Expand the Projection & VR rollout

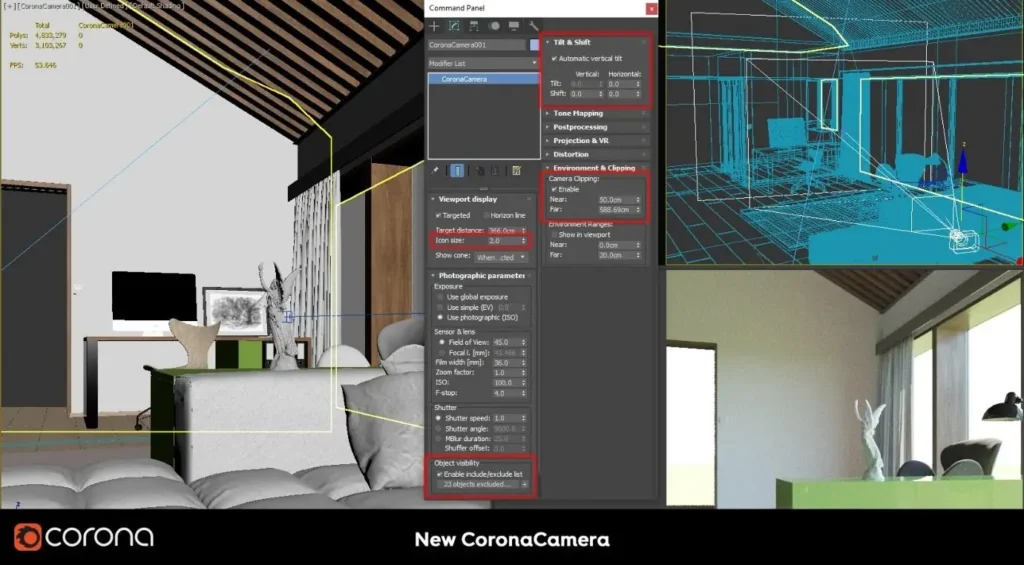(x=581, y=141)
